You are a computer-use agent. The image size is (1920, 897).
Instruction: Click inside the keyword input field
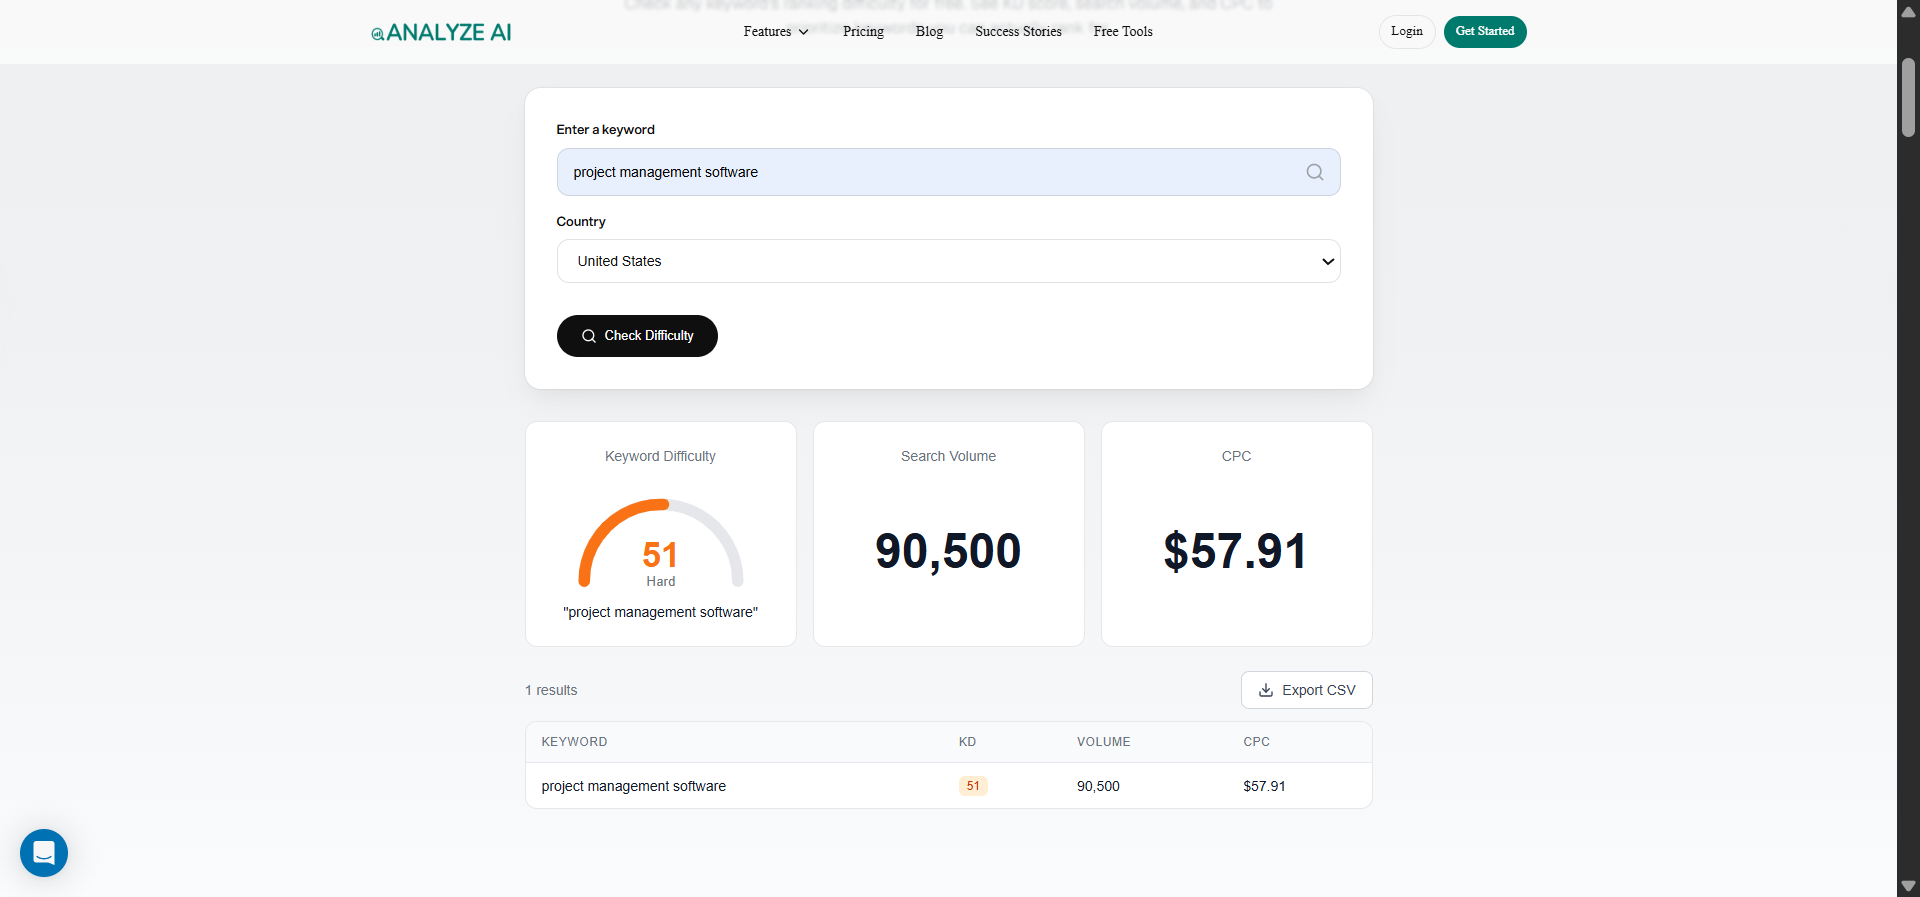click(920, 172)
